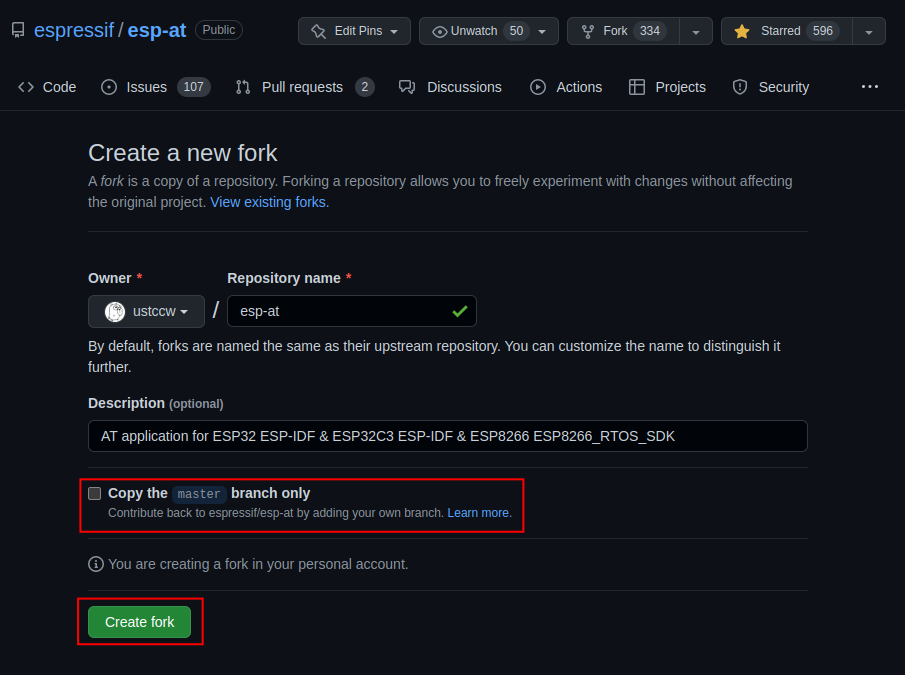
Task: Open Security via the shield icon
Action: (738, 87)
